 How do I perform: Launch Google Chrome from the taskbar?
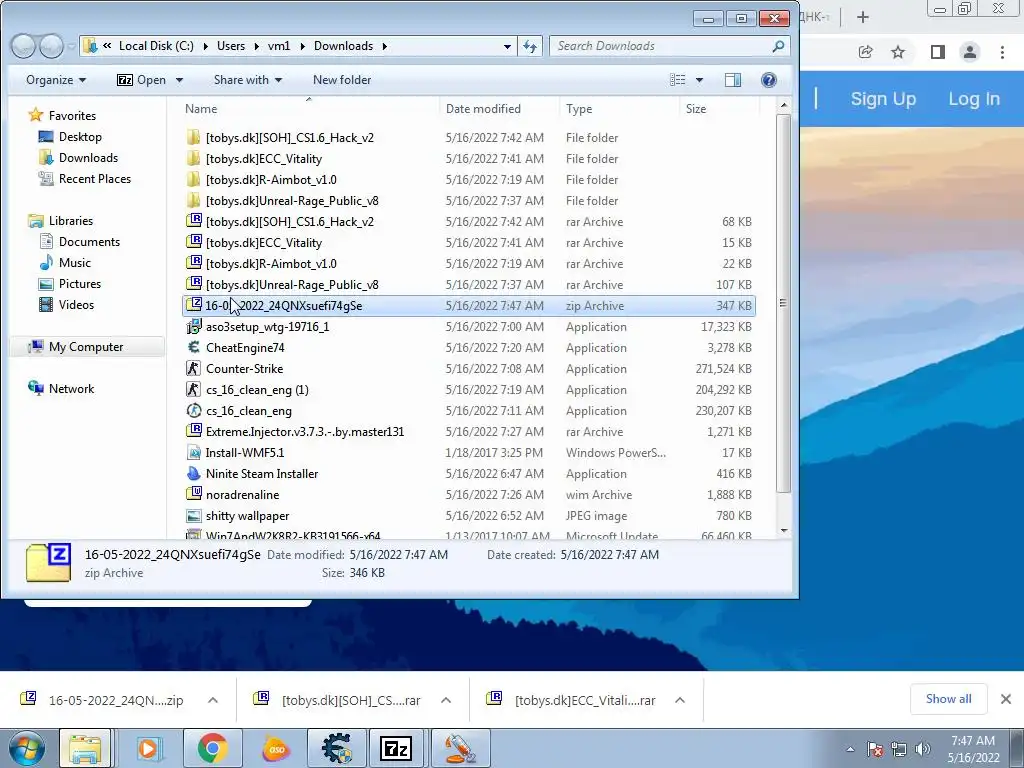pos(212,748)
